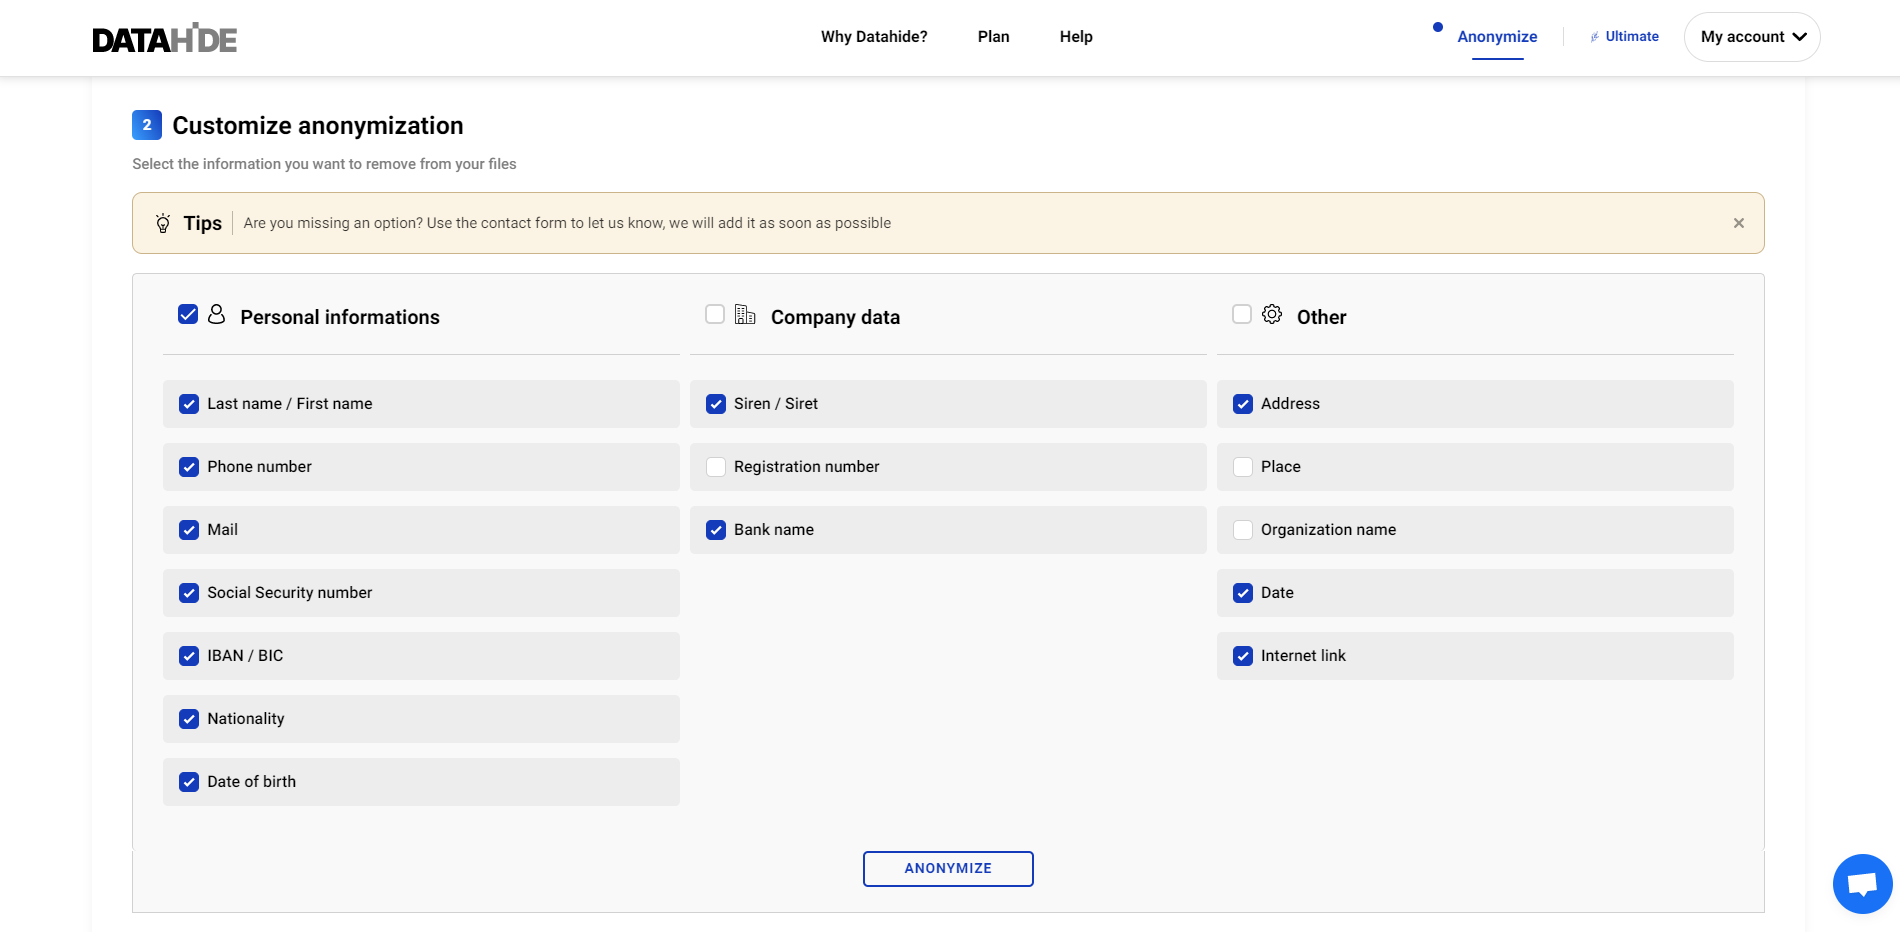
Task: Uncheck Phone number option
Action: point(189,467)
